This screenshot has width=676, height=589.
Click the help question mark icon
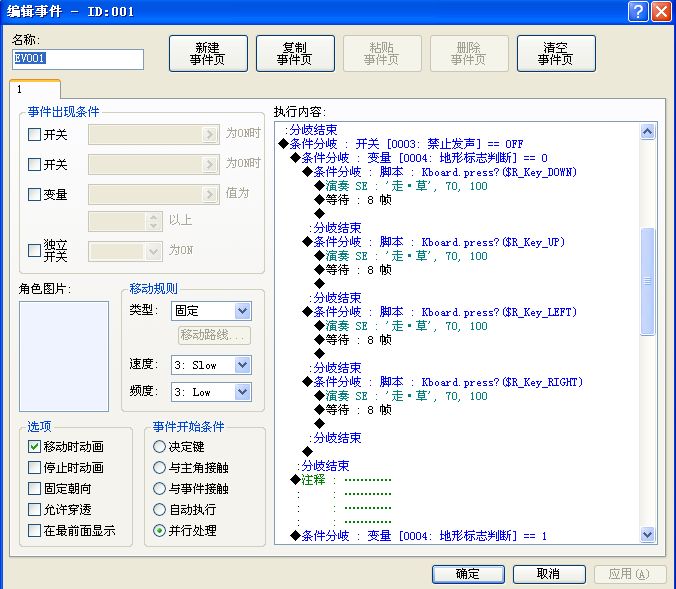point(638,11)
